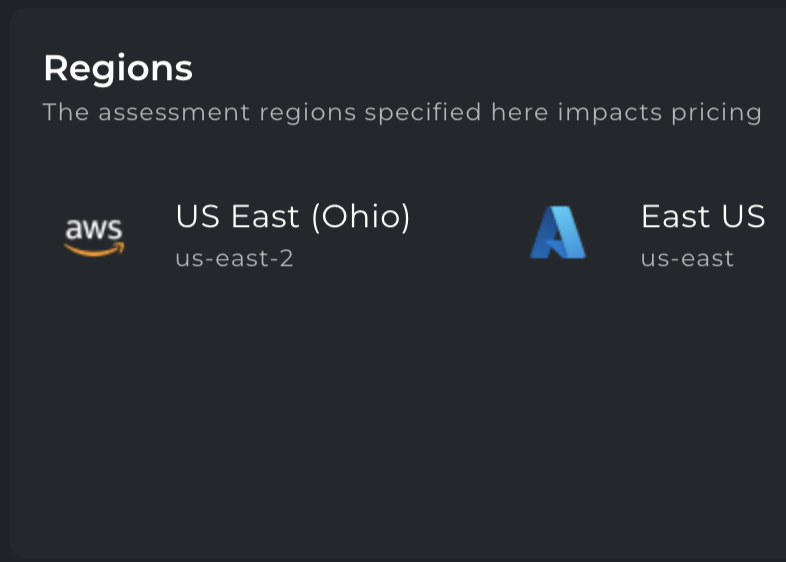The width and height of the screenshot is (786, 562).
Task: Click the us-east region code under East US
Action: pos(687,258)
